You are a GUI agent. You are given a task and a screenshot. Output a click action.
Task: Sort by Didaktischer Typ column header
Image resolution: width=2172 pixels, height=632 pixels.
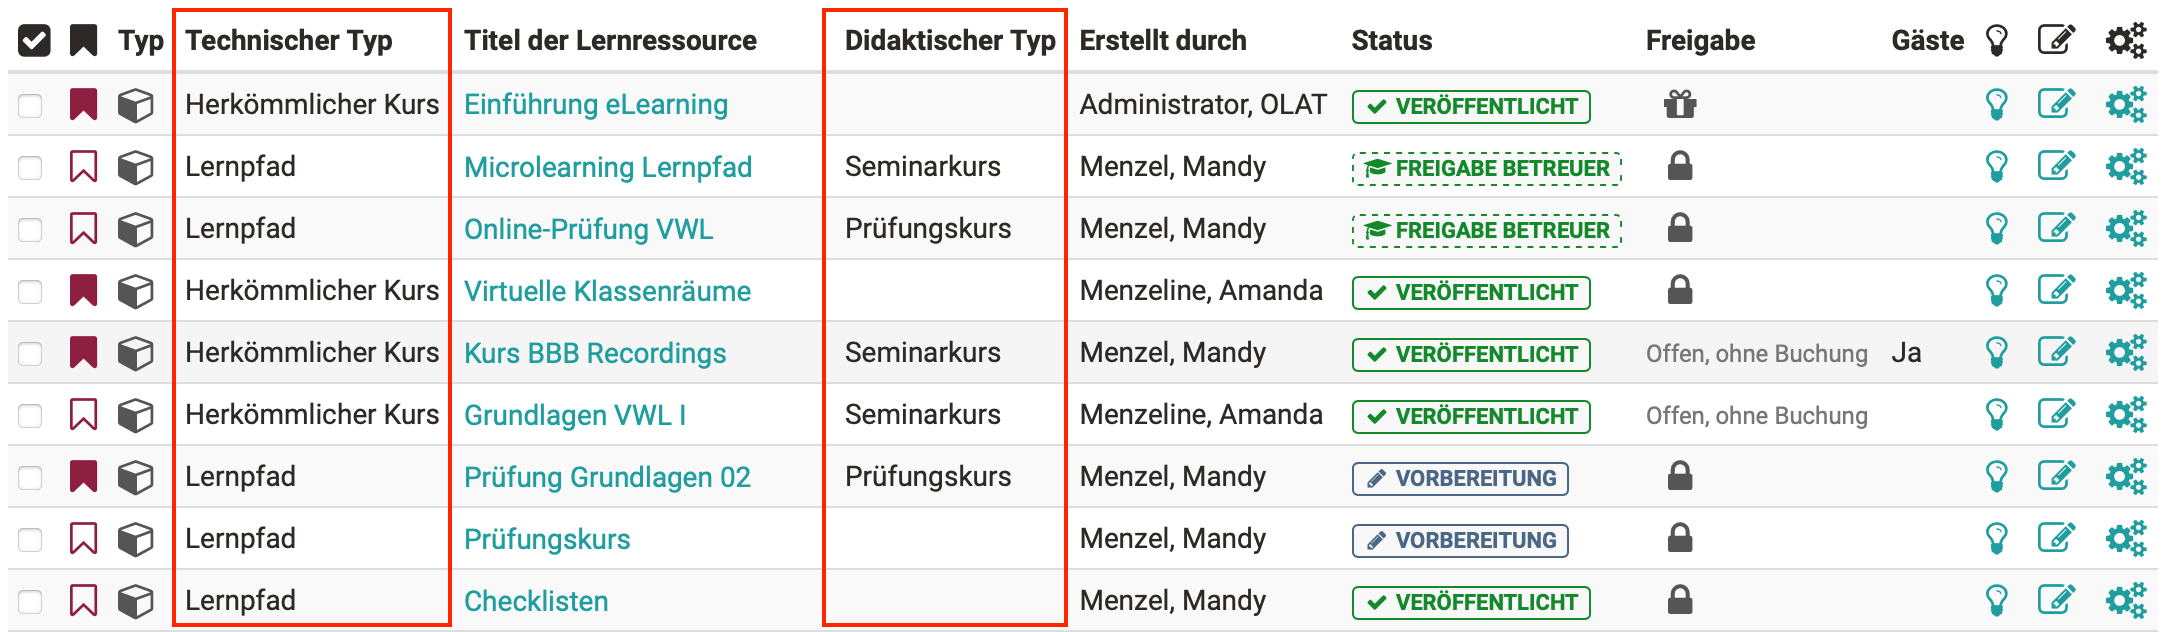tap(950, 40)
